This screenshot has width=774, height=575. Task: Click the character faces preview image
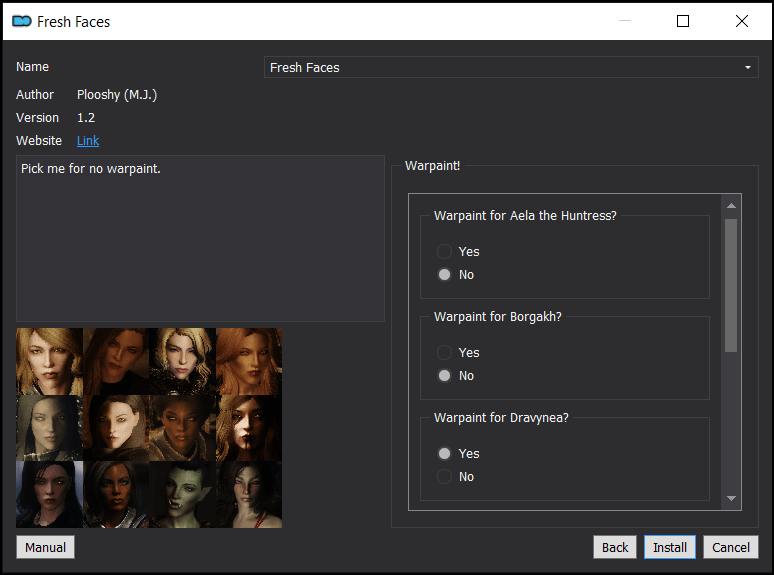click(x=149, y=428)
